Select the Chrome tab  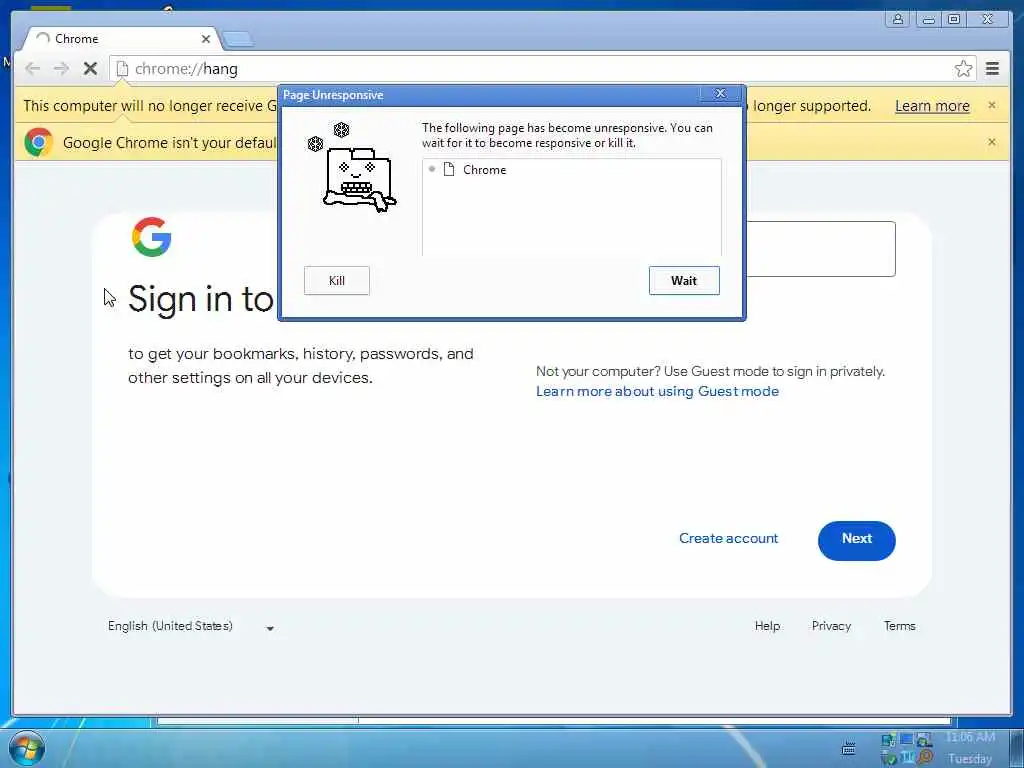point(121,39)
